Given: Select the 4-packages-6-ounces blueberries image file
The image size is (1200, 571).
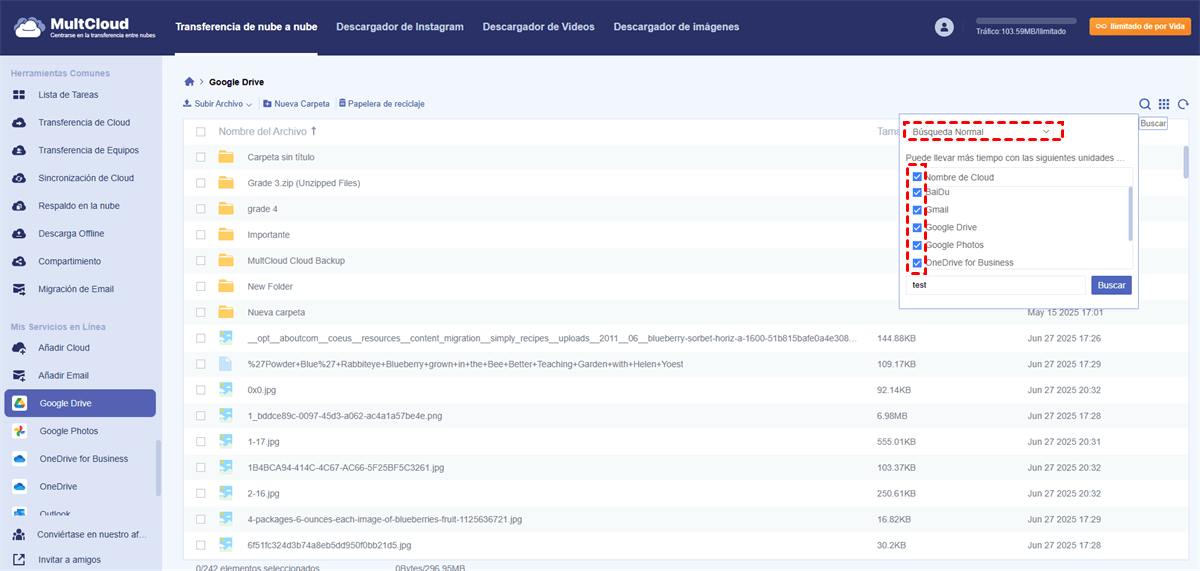Looking at the screenshot, I should [x=385, y=519].
